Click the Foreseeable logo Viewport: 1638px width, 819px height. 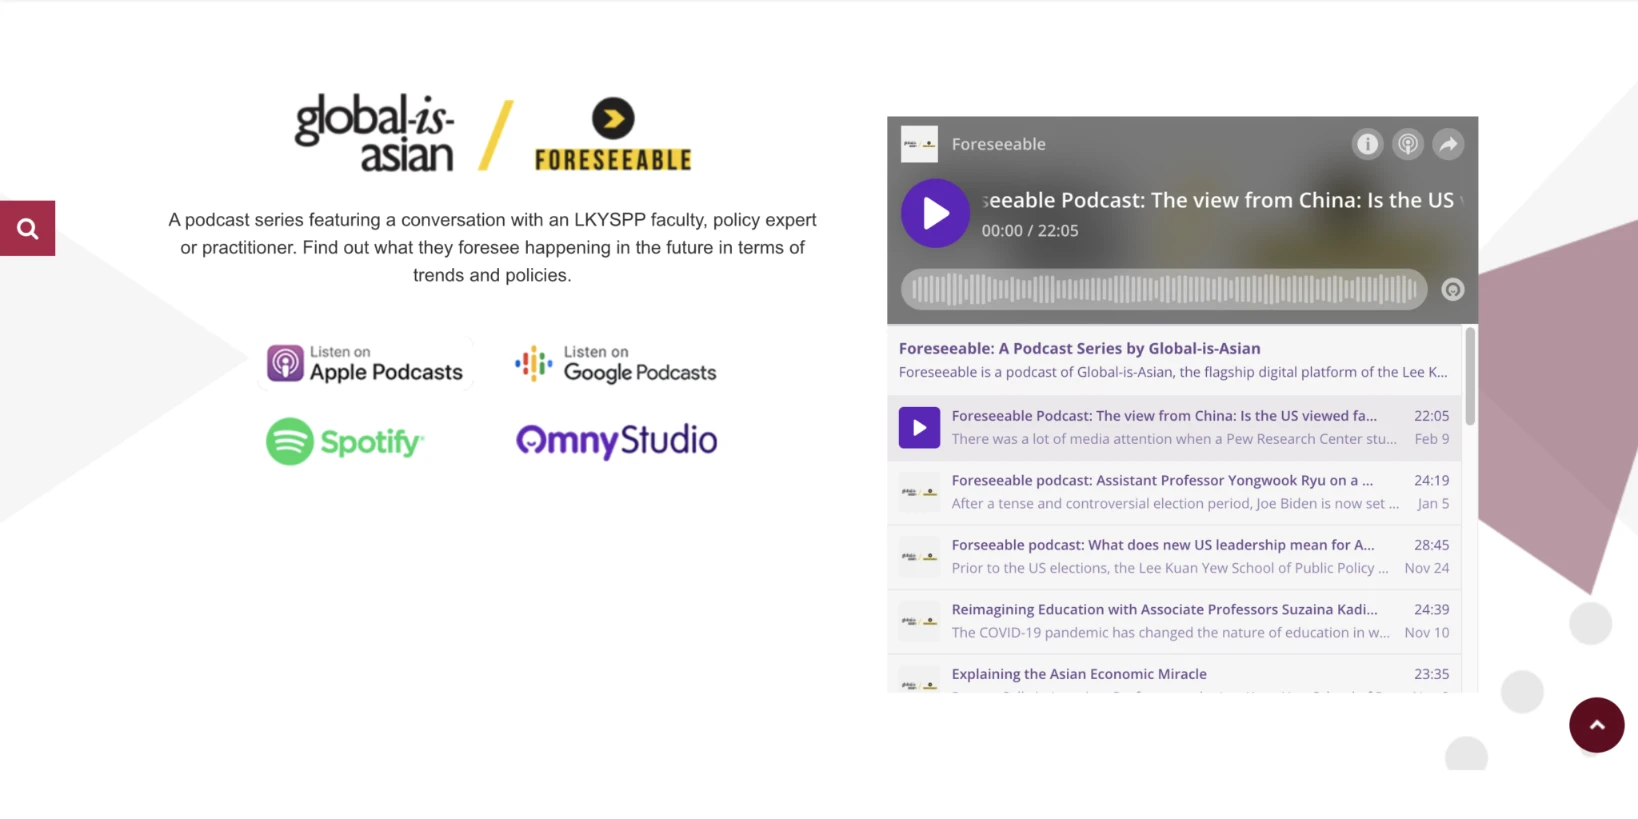tap(613, 134)
